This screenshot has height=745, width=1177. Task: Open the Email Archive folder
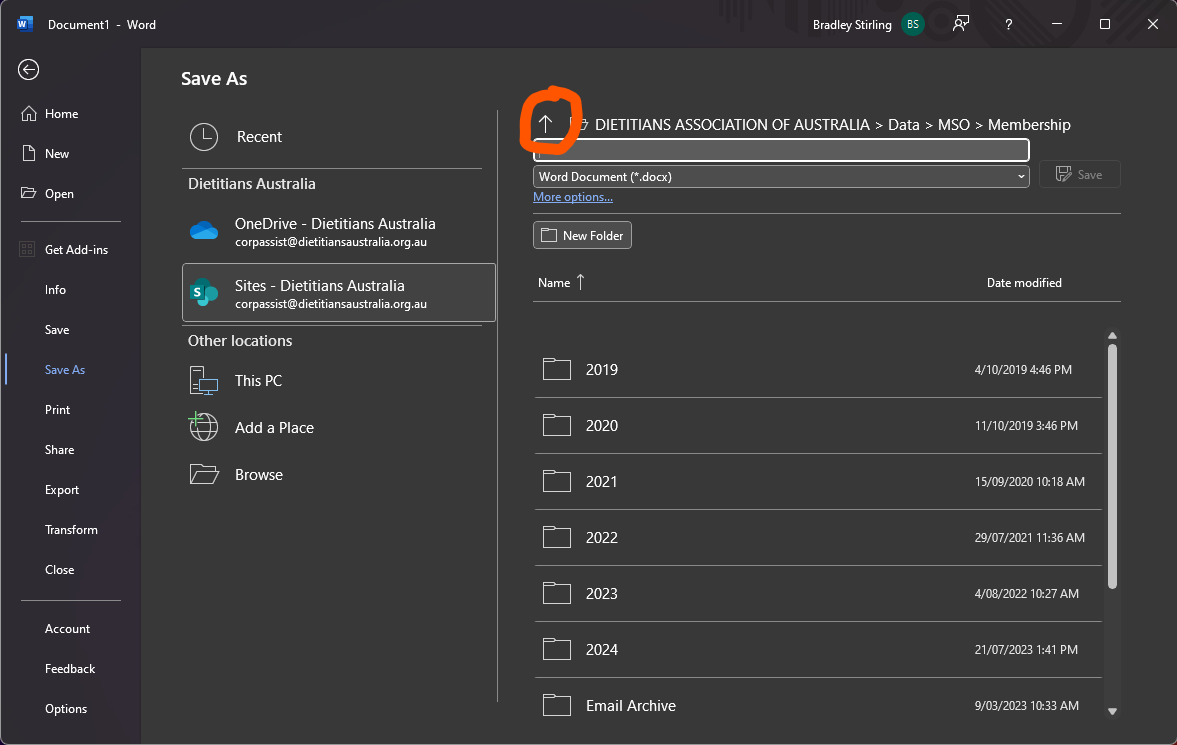pyautogui.click(x=630, y=705)
